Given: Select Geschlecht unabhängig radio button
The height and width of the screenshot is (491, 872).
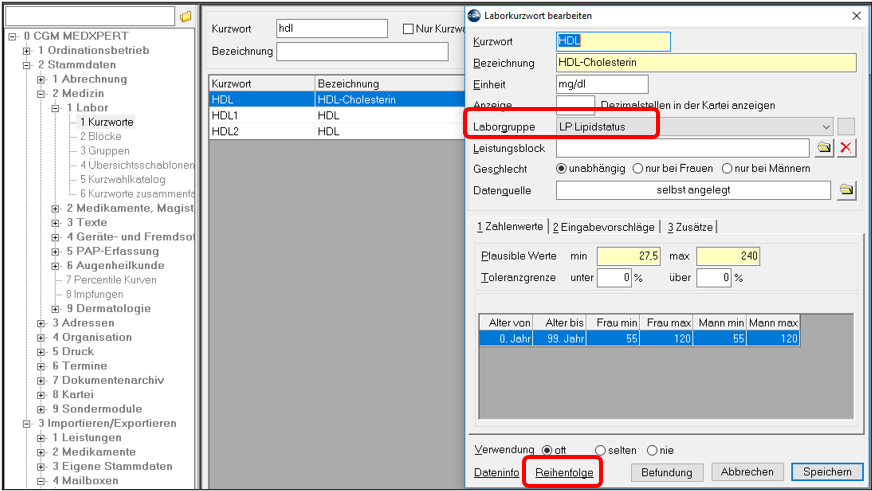Looking at the screenshot, I should (562, 168).
